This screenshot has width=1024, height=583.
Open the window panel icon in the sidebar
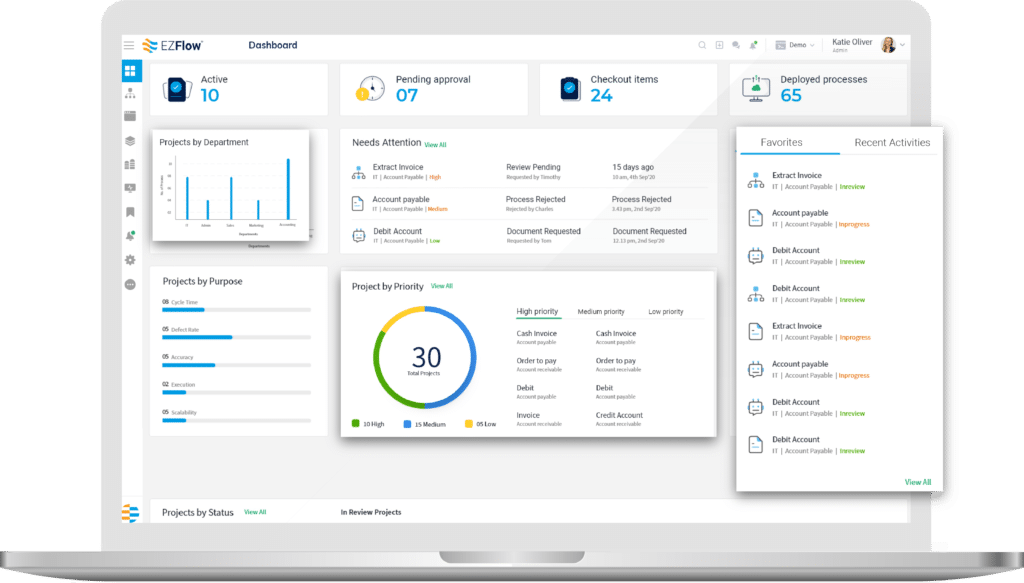130,116
